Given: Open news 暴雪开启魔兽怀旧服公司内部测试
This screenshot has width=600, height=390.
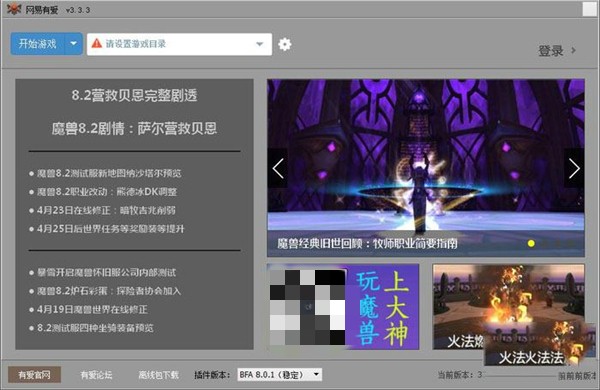Looking at the screenshot, I should [106, 273].
